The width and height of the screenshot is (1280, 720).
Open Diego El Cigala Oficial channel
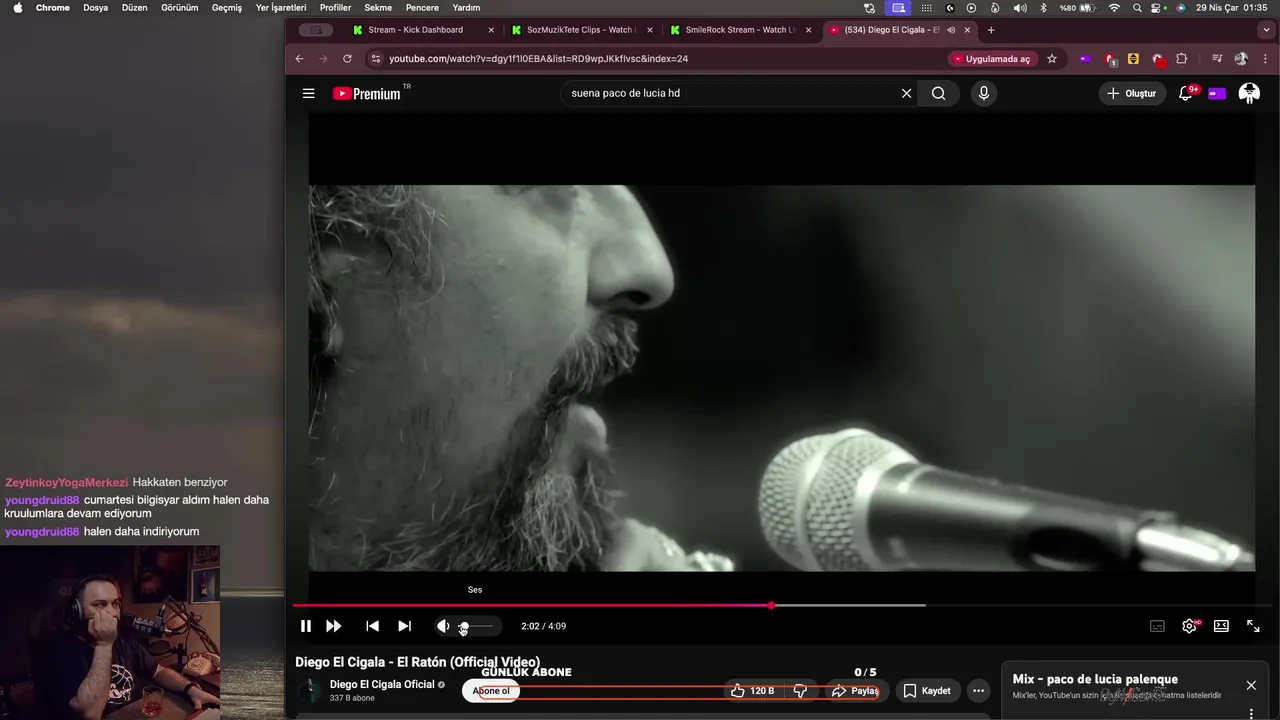pos(382,684)
